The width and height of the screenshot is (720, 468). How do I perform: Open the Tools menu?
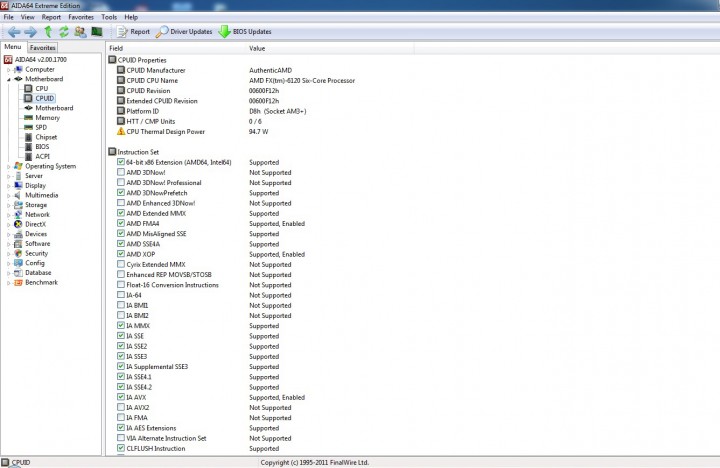coord(109,17)
